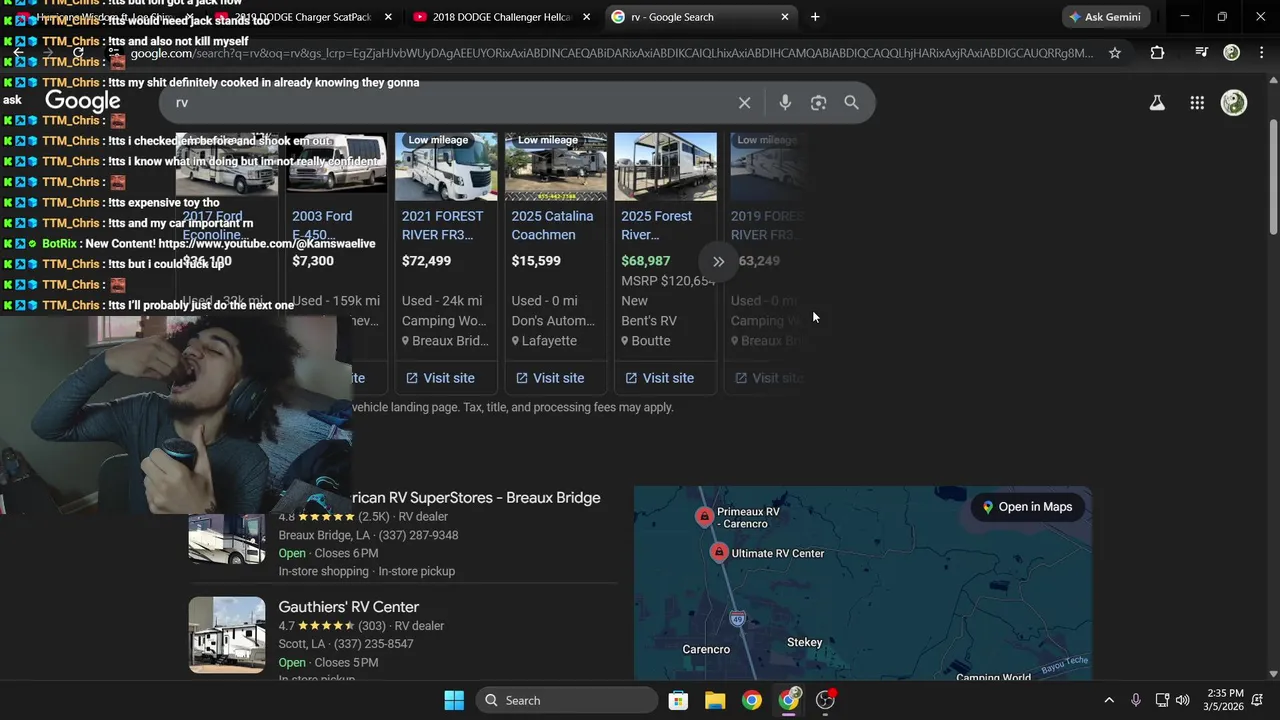This screenshot has width=1280, height=720.
Task: Open 2025 Catalina Coachmen listing title
Action: pos(552,225)
